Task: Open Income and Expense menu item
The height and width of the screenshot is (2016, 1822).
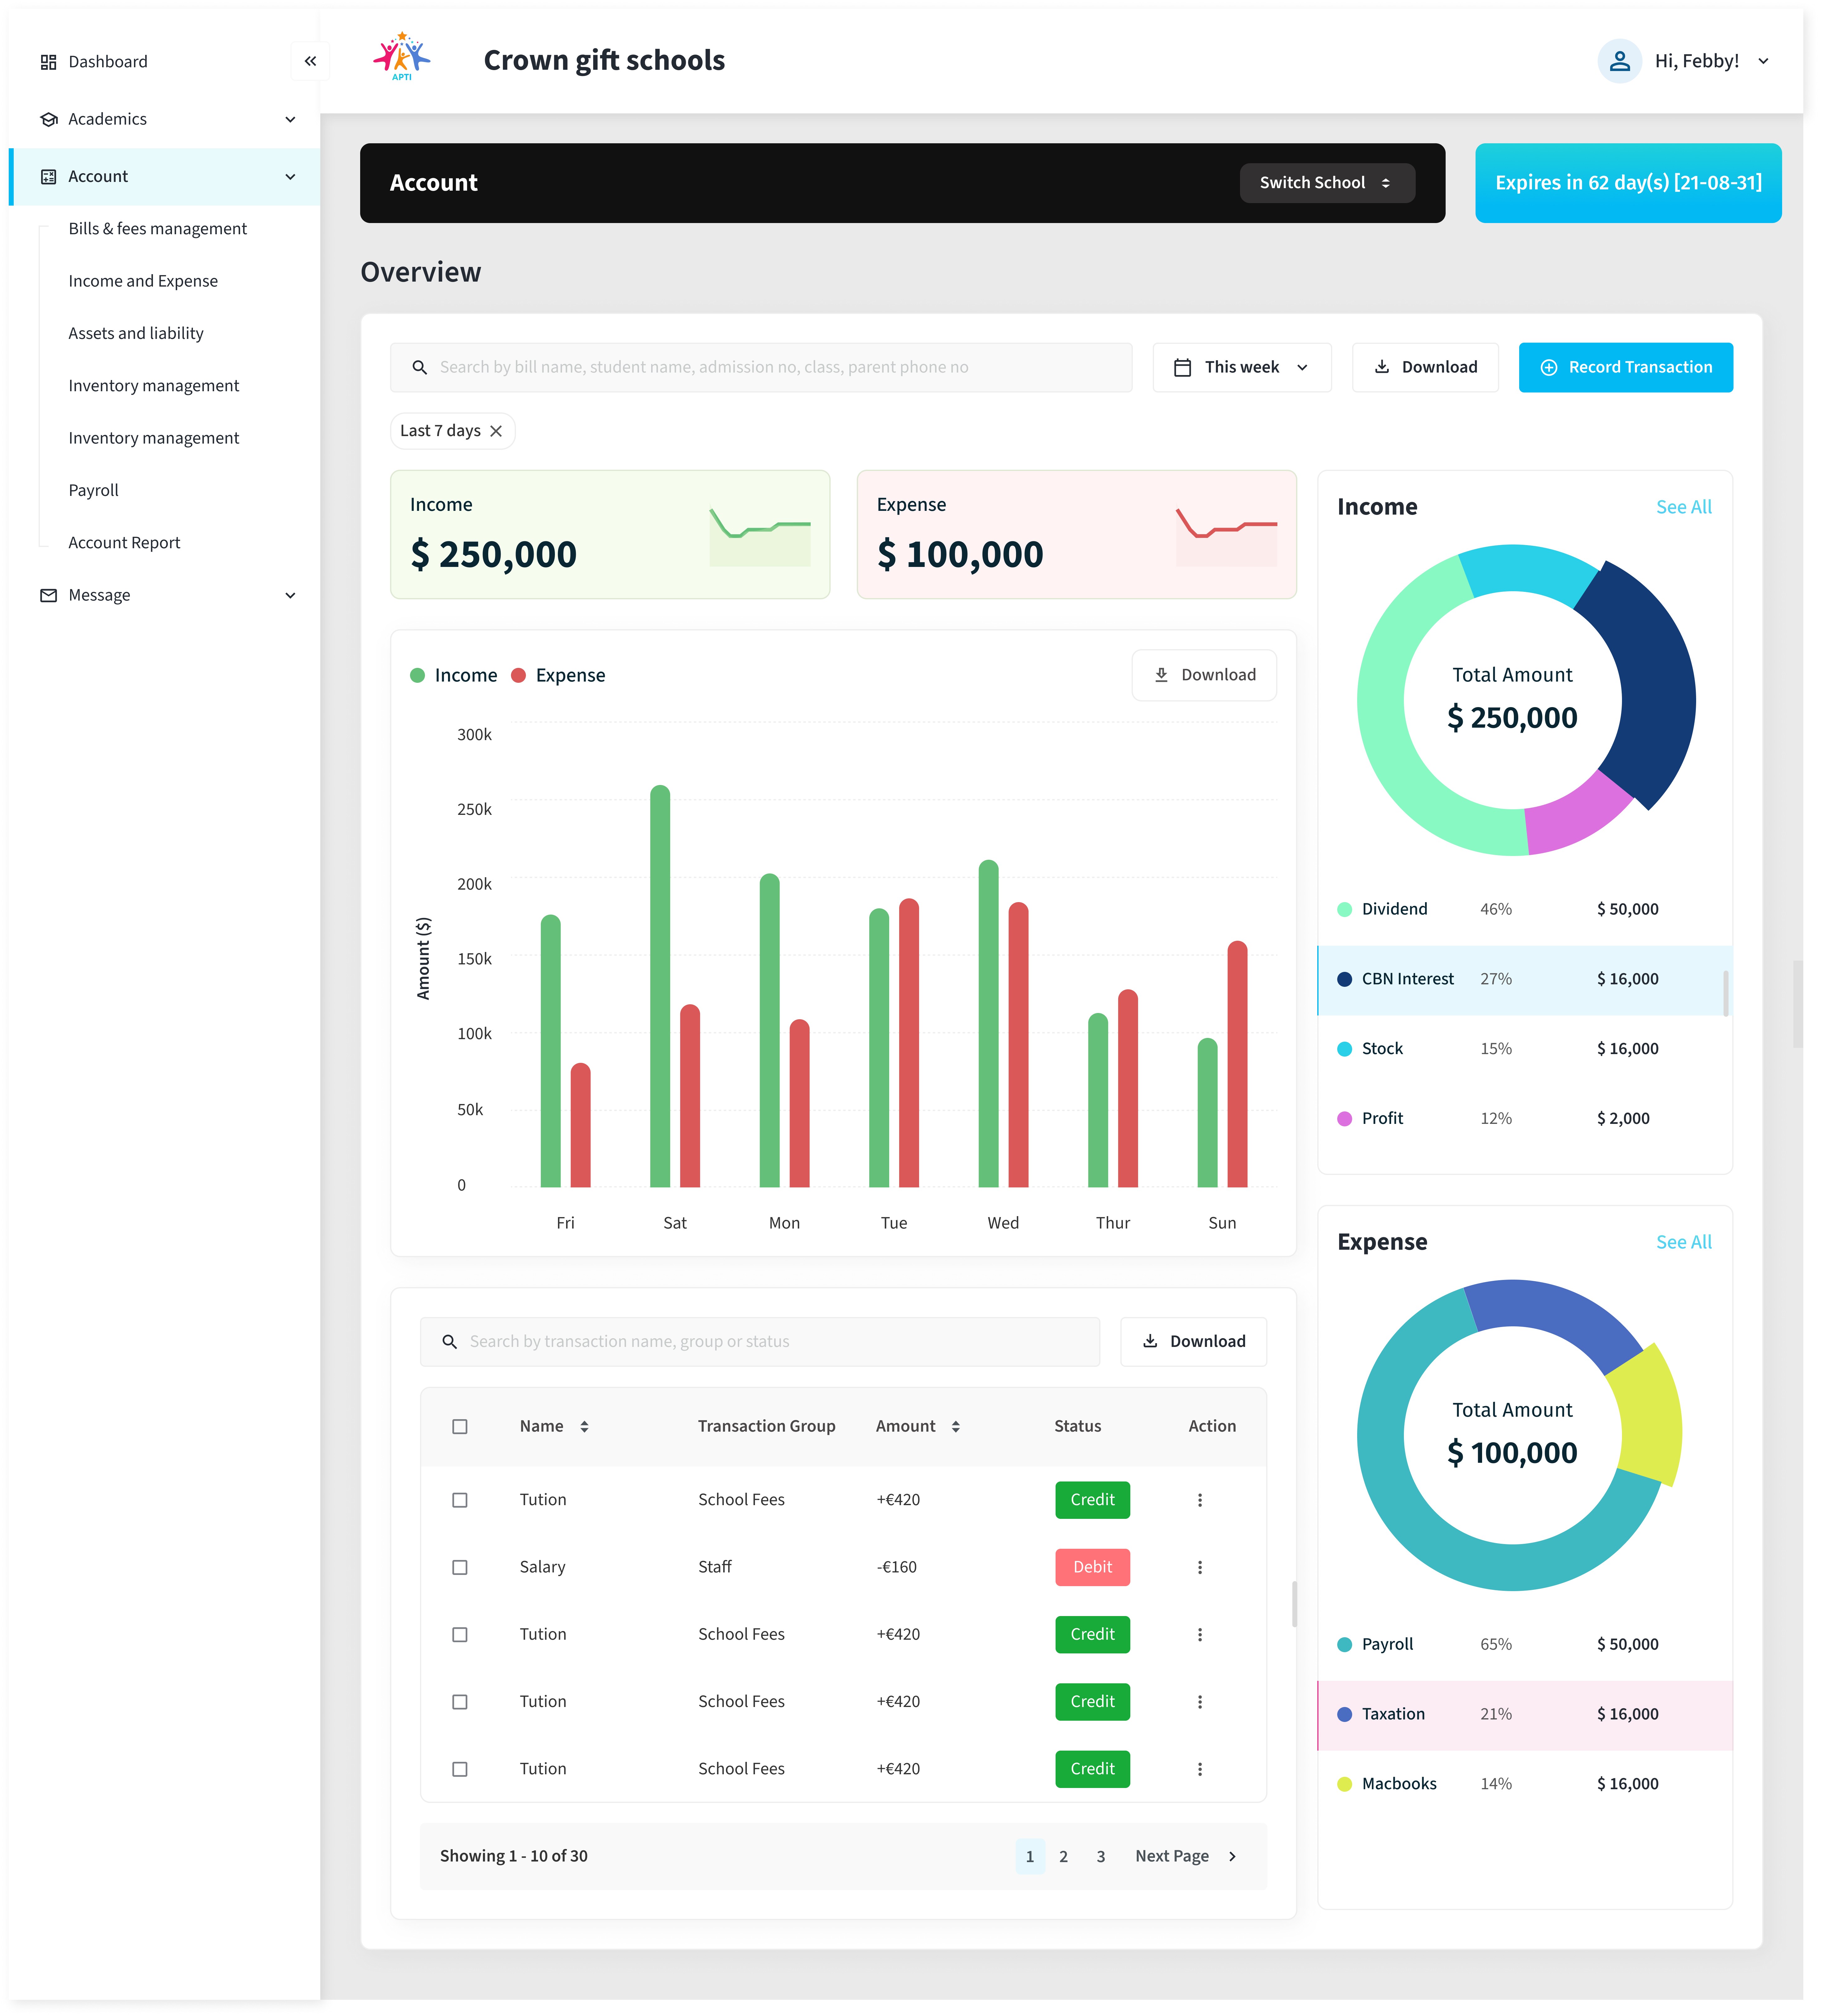Action: tap(143, 281)
